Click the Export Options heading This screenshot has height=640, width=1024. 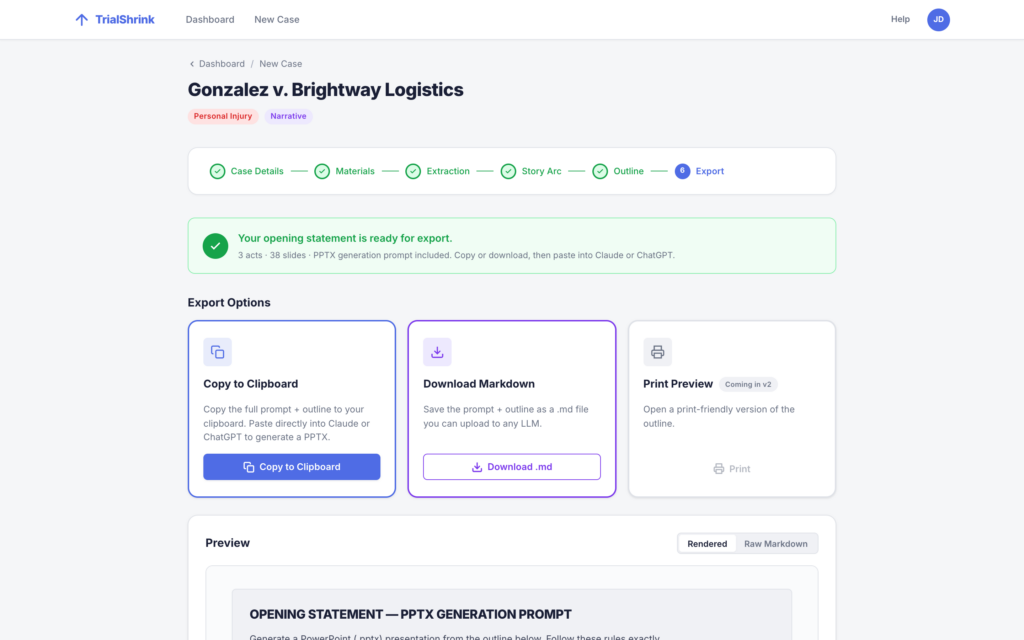pyautogui.click(x=229, y=302)
